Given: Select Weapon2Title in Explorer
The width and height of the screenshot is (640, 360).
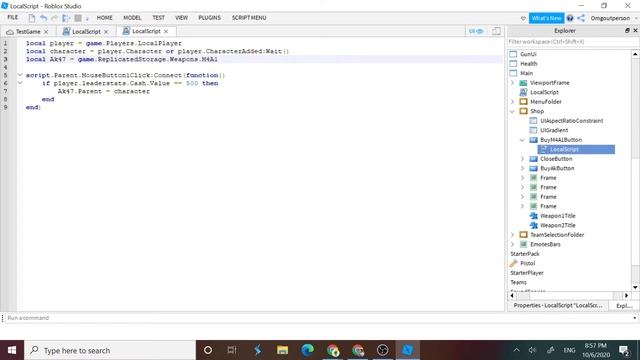Looking at the screenshot, I should pos(558,225).
